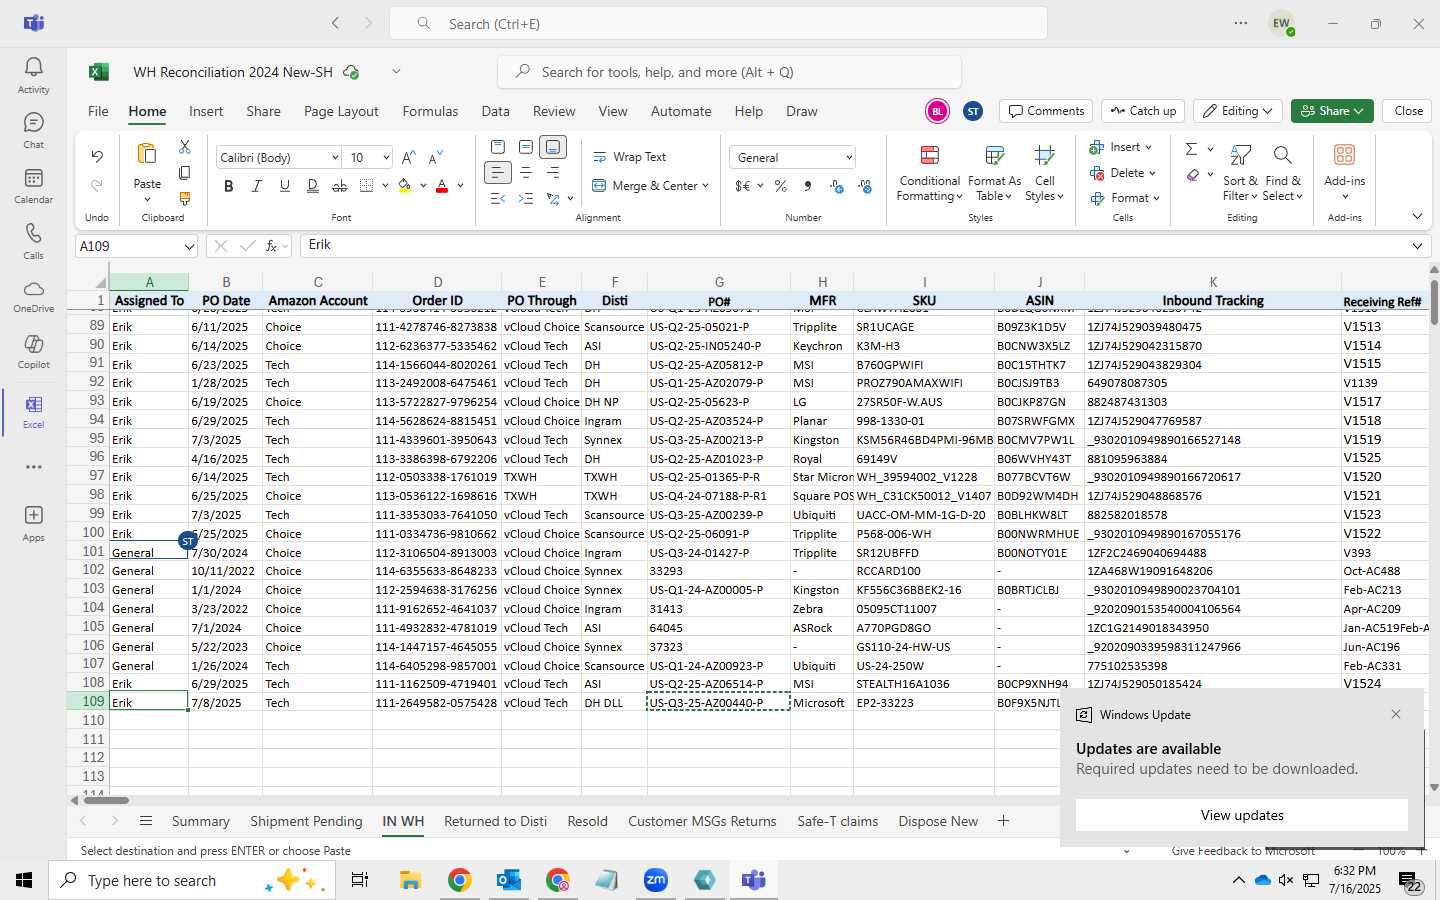The height and width of the screenshot is (900, 1440).
Task: Increase font size with larger A icon
Action: click(x=408, y=157)
